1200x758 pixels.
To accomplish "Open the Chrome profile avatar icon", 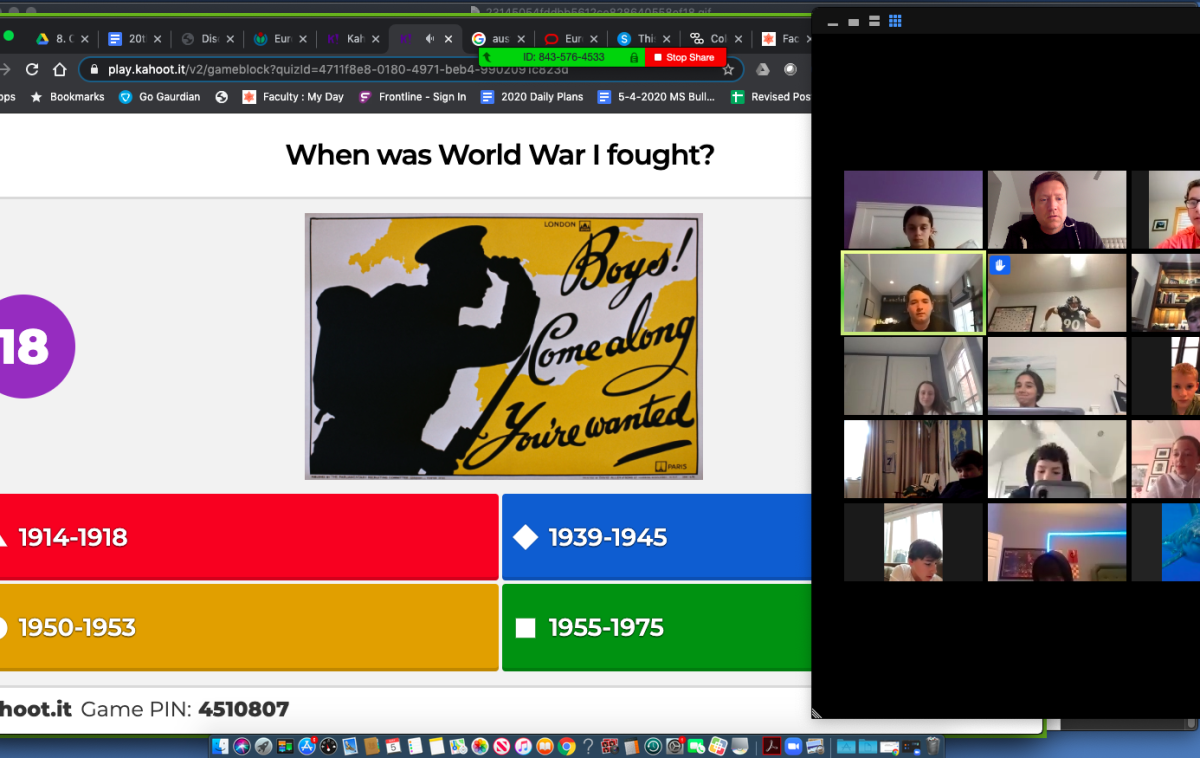I will click(789, 71).
